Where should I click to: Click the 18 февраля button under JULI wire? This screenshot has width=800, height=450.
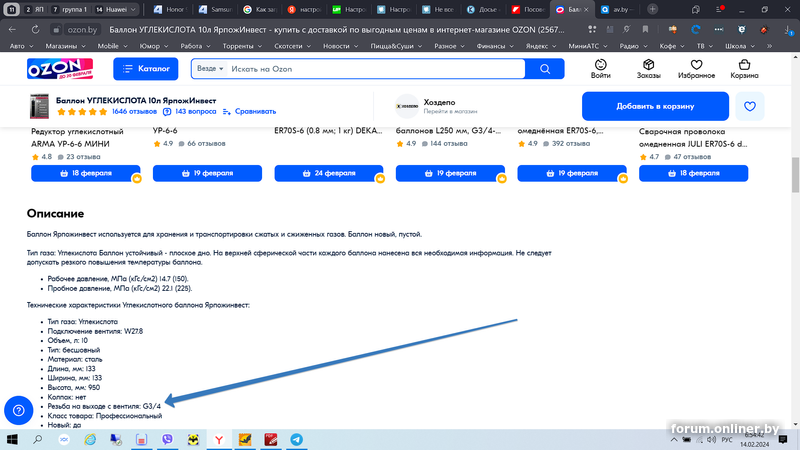tap(693, 173)
